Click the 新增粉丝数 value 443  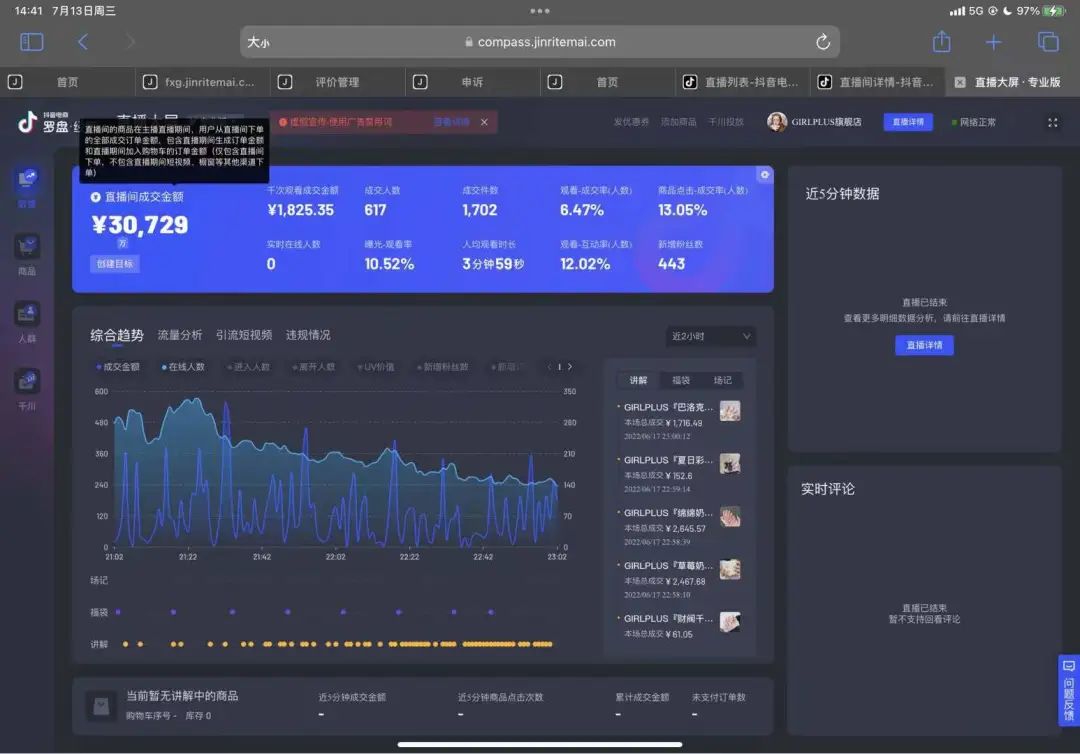click(672, 264)
